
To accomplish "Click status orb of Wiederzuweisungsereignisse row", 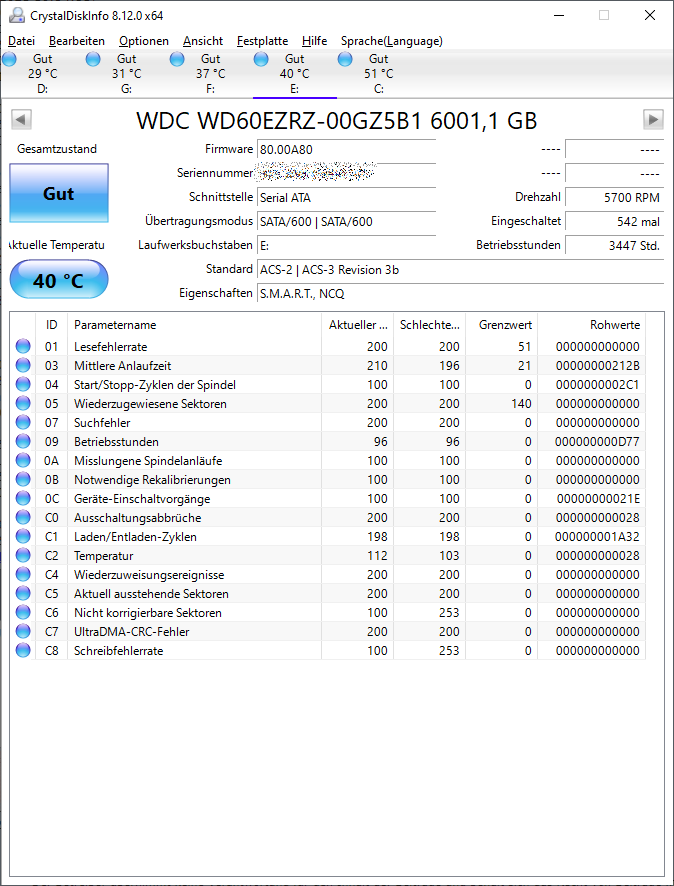I will tap(23, 575).
